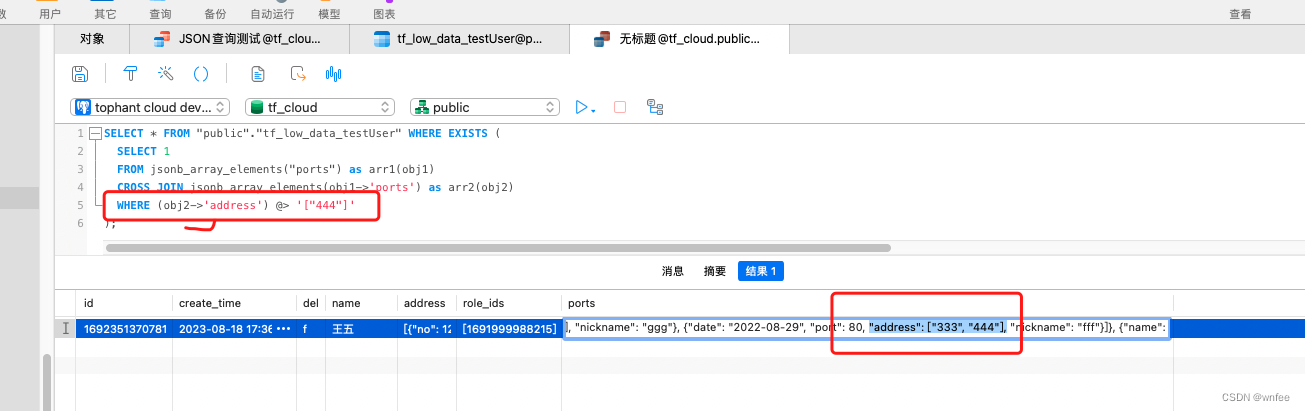Open the 自动运行 toolbar section

[x=273, y=14]
